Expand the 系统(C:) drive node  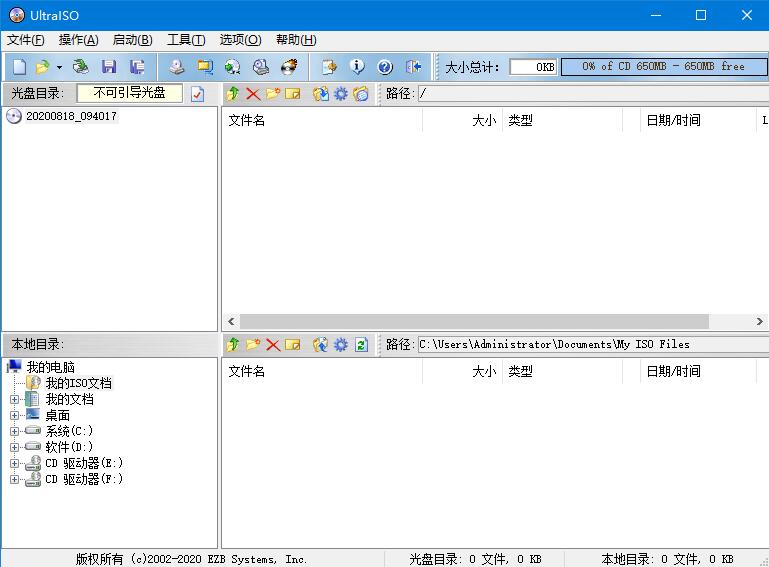point(14,432)
